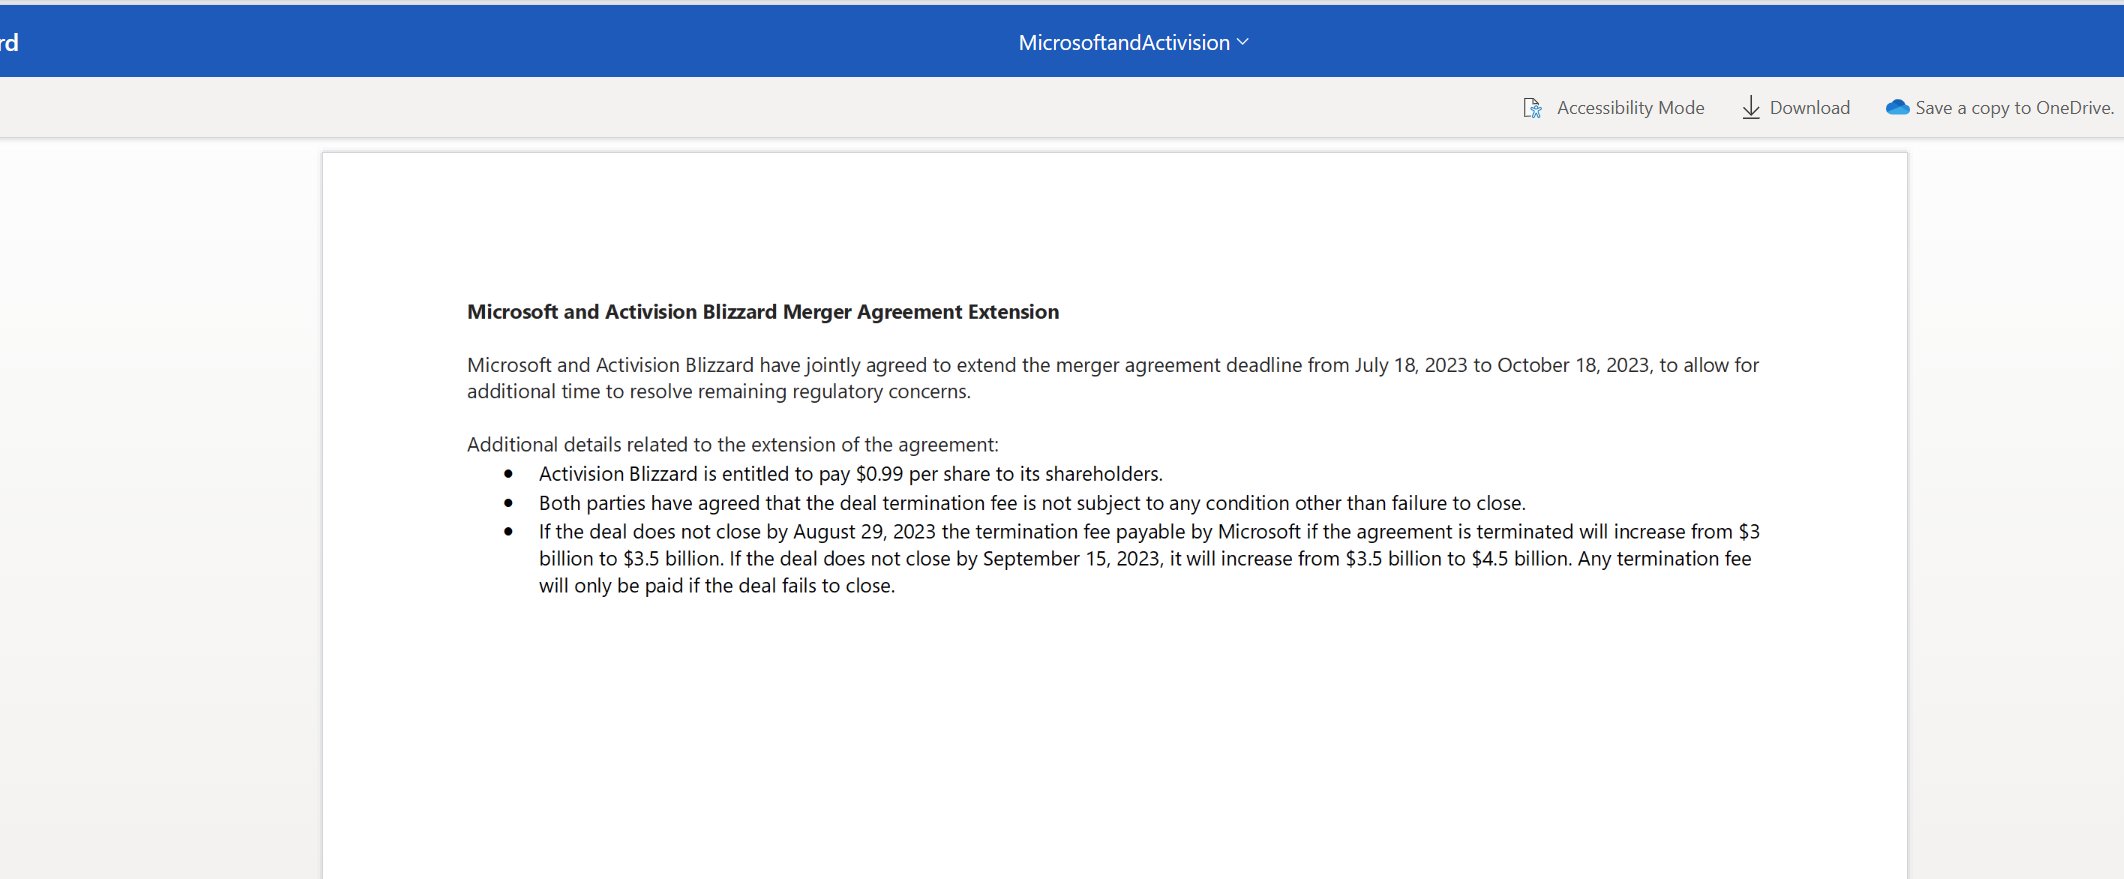
Task: Click the line 'additional time to resolve remaining regulatory concerns.'
Action: tap(719, 392)
